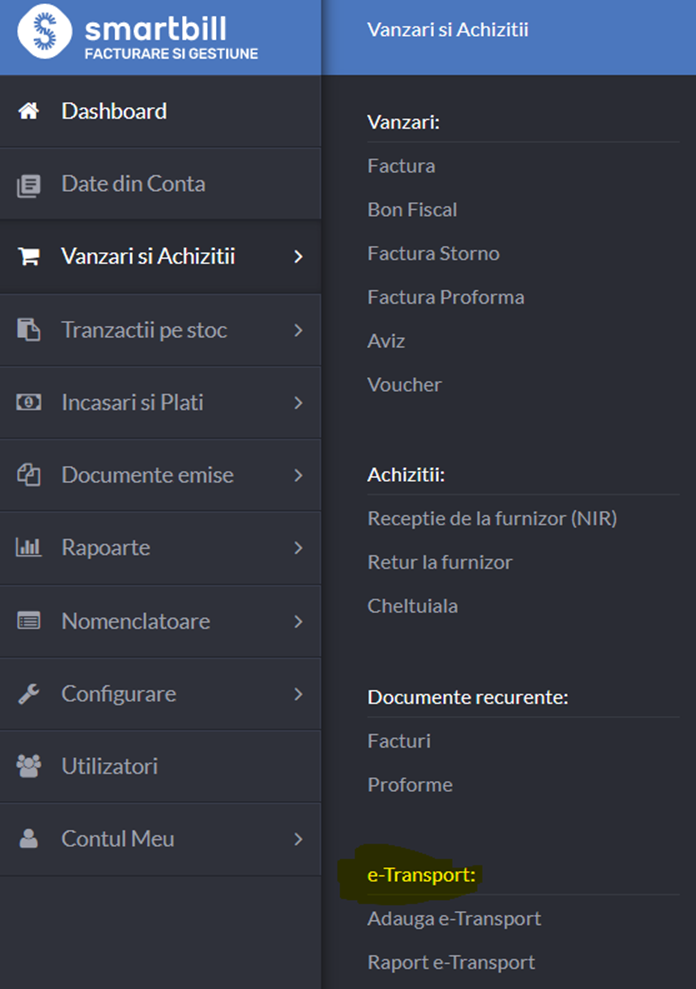Click the SmartBill logo icon

tap(45, 31)
